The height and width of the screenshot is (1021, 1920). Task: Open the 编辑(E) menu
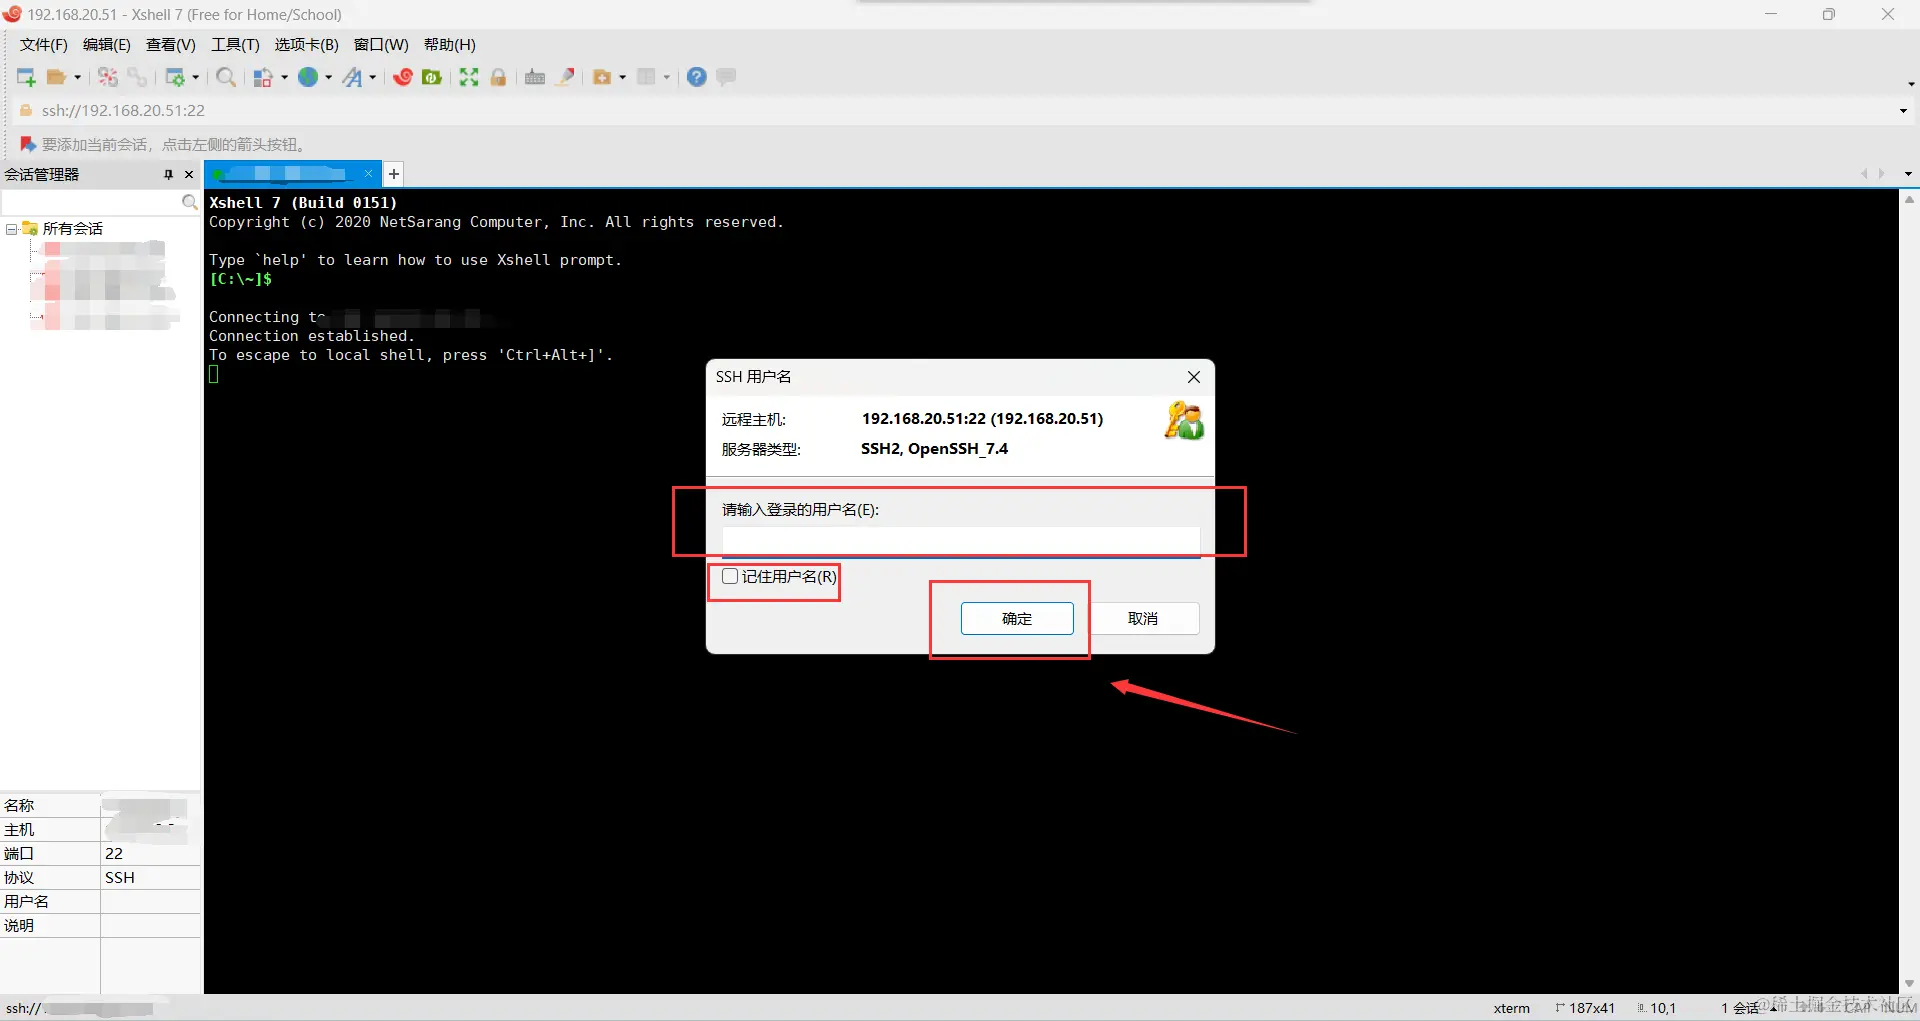(x=107, y=45)
